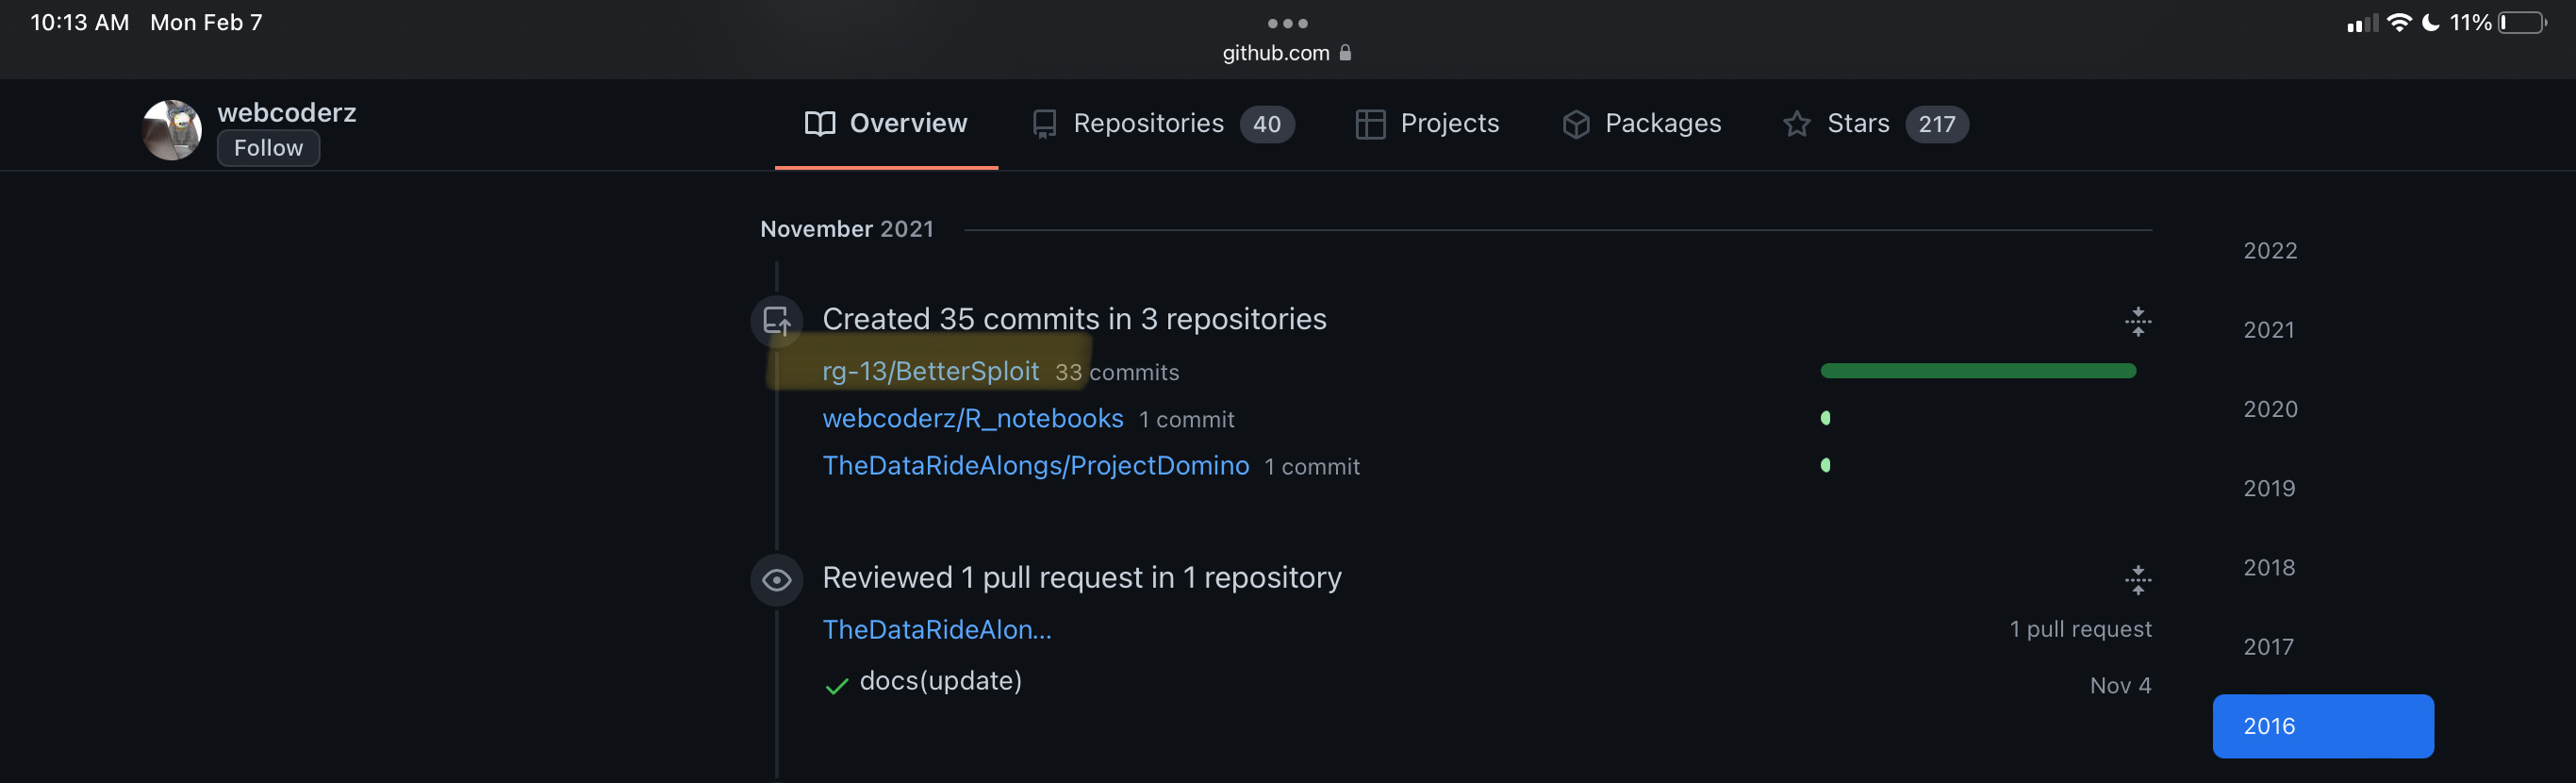Viewport: 2576px width, 783px height.
Task: Click the 'Created 35 commits in 3 repositories' heading
Action: pos(1074,319)
